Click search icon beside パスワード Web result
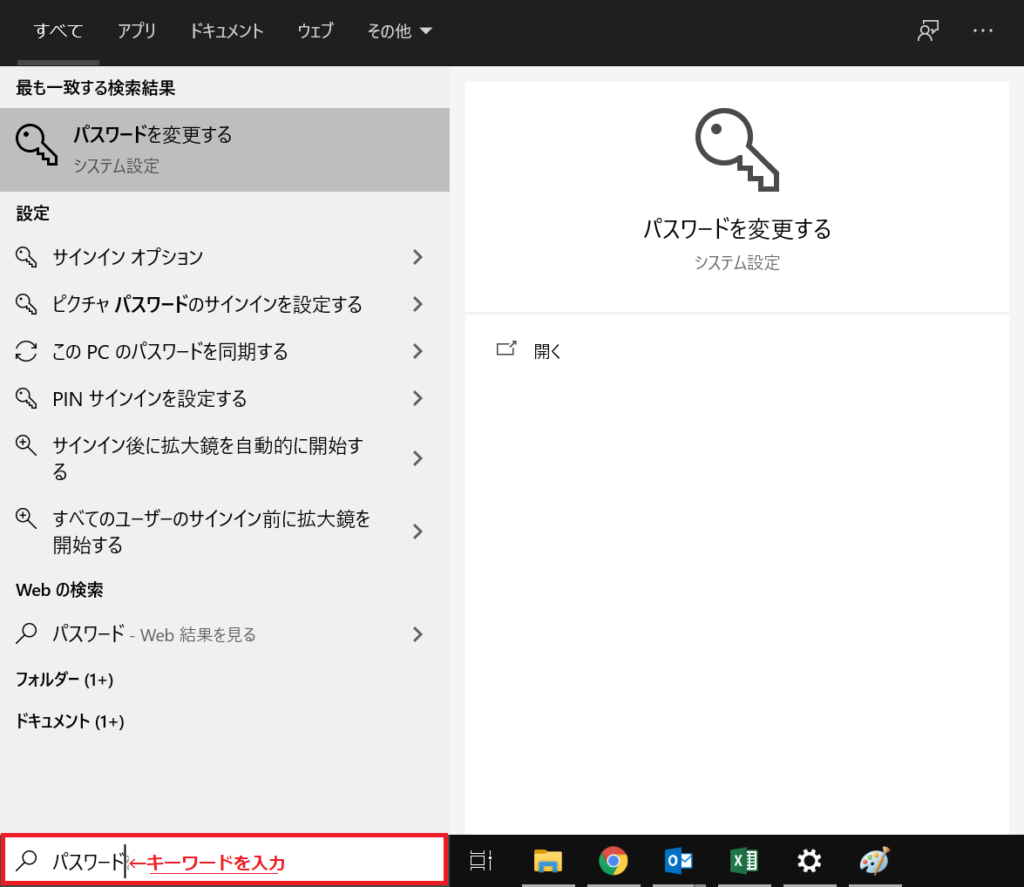The height and width of the screenshot is (887, 1024). 26,633
